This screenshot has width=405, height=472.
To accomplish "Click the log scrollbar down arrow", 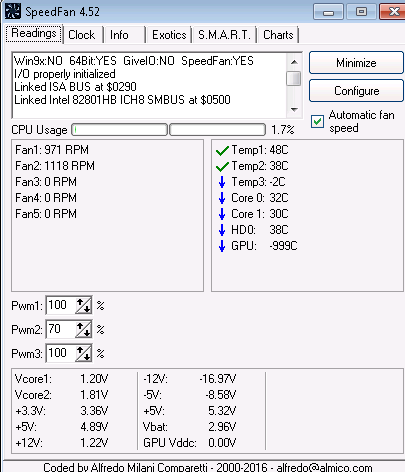I will click(x=294, y=109).
